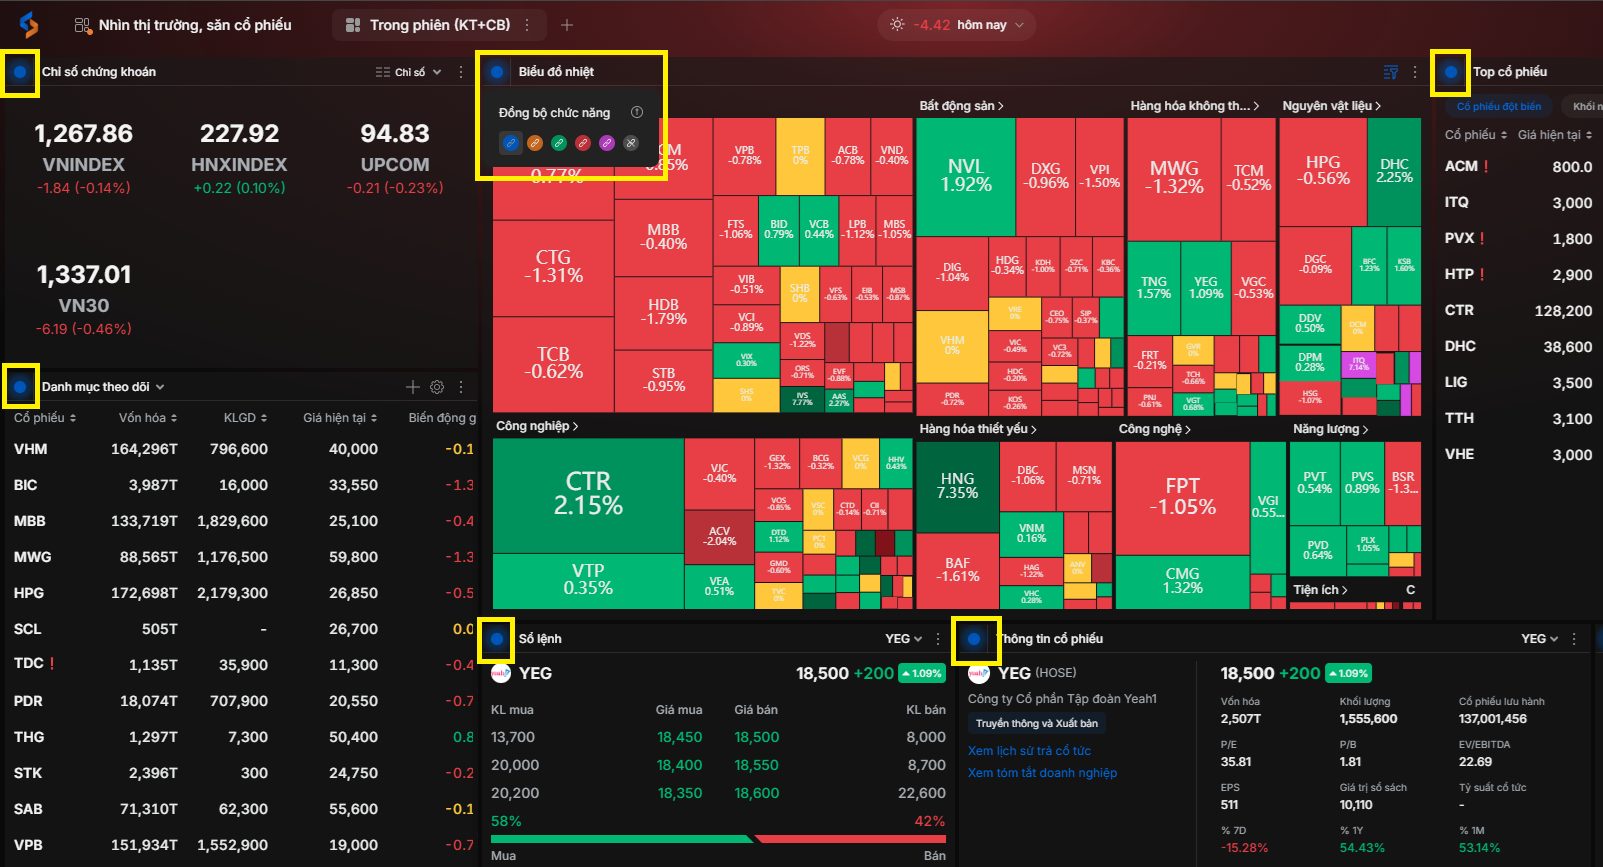
Task: Open the watchlist three-dot menu
Action: [x=461, y=387]
